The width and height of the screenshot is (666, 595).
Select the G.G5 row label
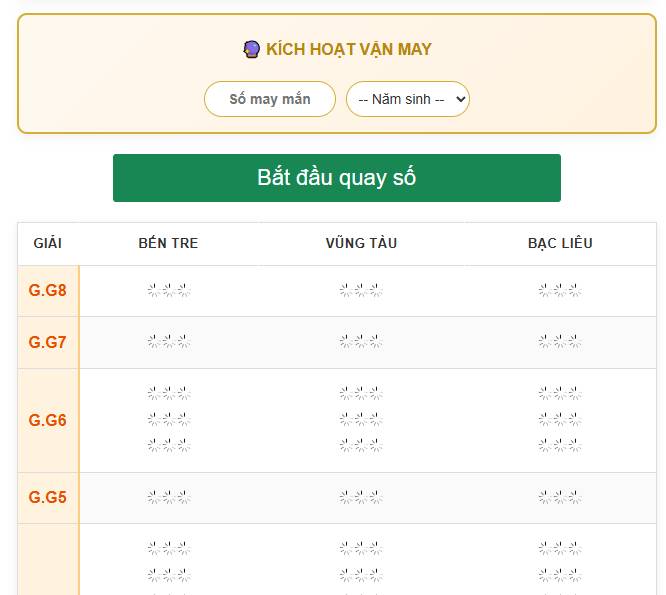48,497
